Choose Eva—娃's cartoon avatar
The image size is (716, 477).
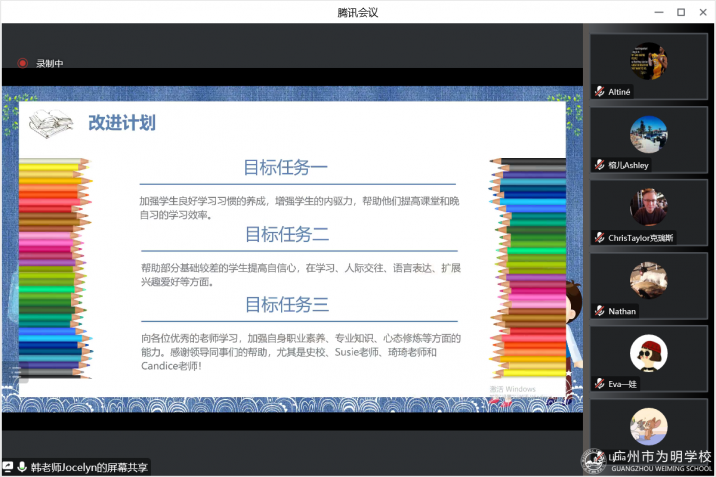tap(648, 353)
